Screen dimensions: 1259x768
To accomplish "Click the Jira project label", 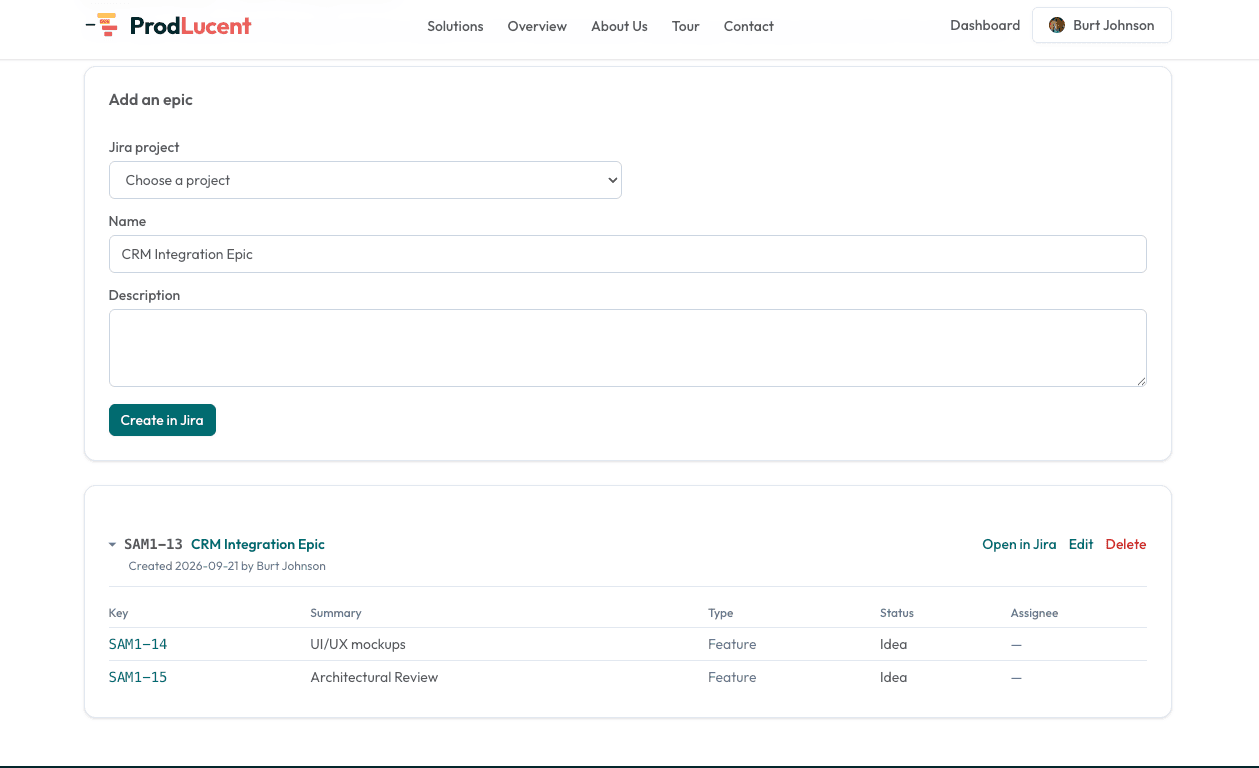I will click(144, 147).
